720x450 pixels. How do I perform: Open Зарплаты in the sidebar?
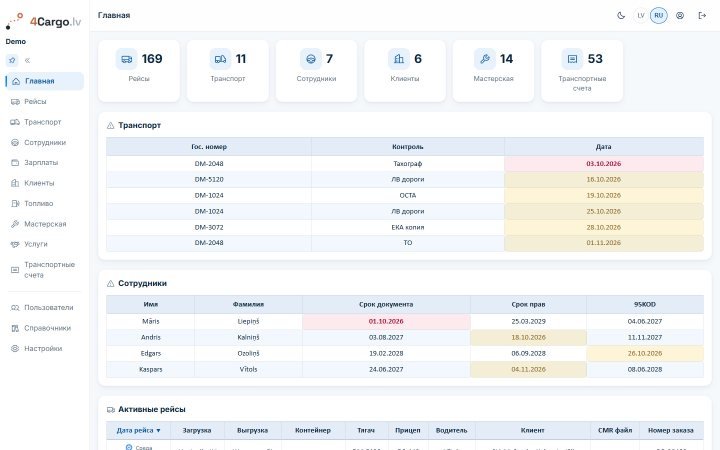point(45,163)
